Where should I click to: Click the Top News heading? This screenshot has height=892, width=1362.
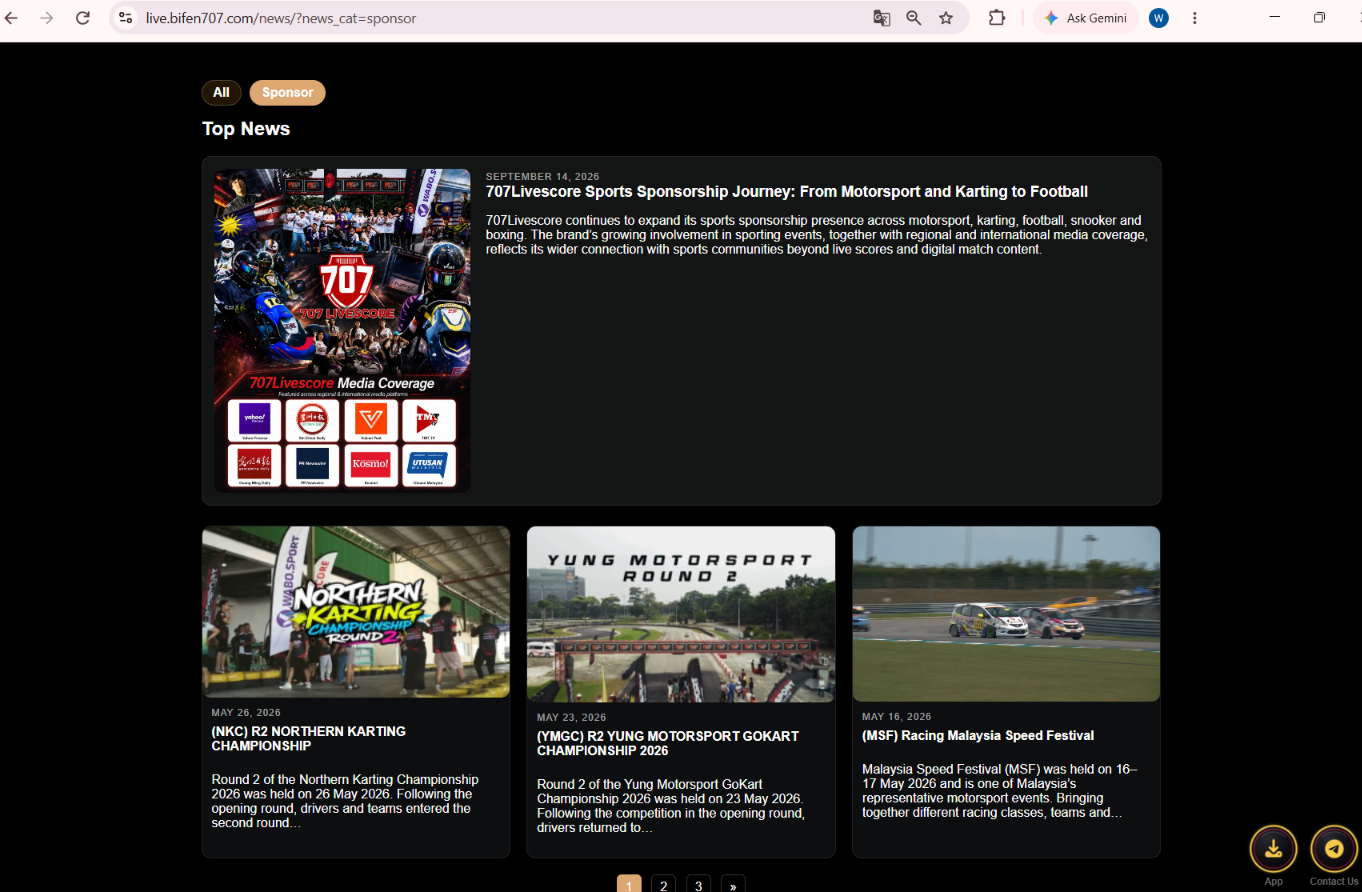coord(246,129)
